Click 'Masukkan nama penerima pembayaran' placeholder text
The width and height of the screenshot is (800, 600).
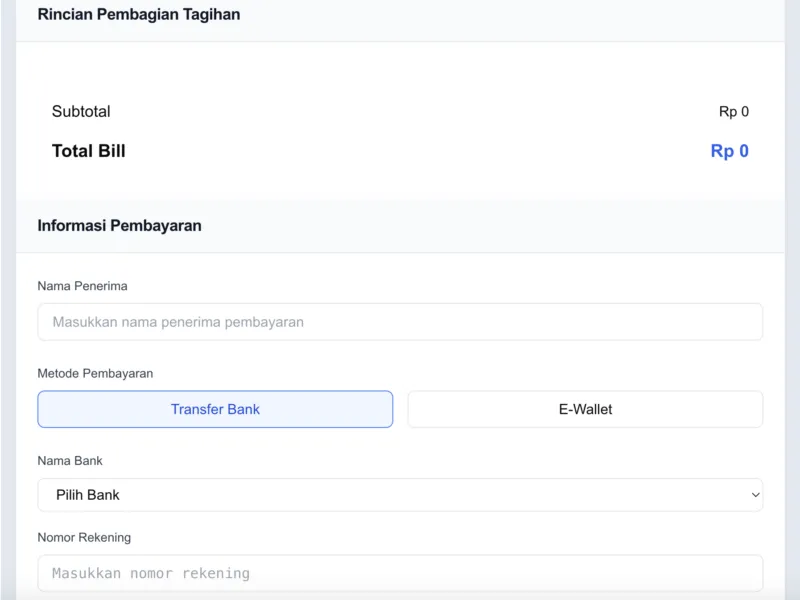tap(178, 322)
